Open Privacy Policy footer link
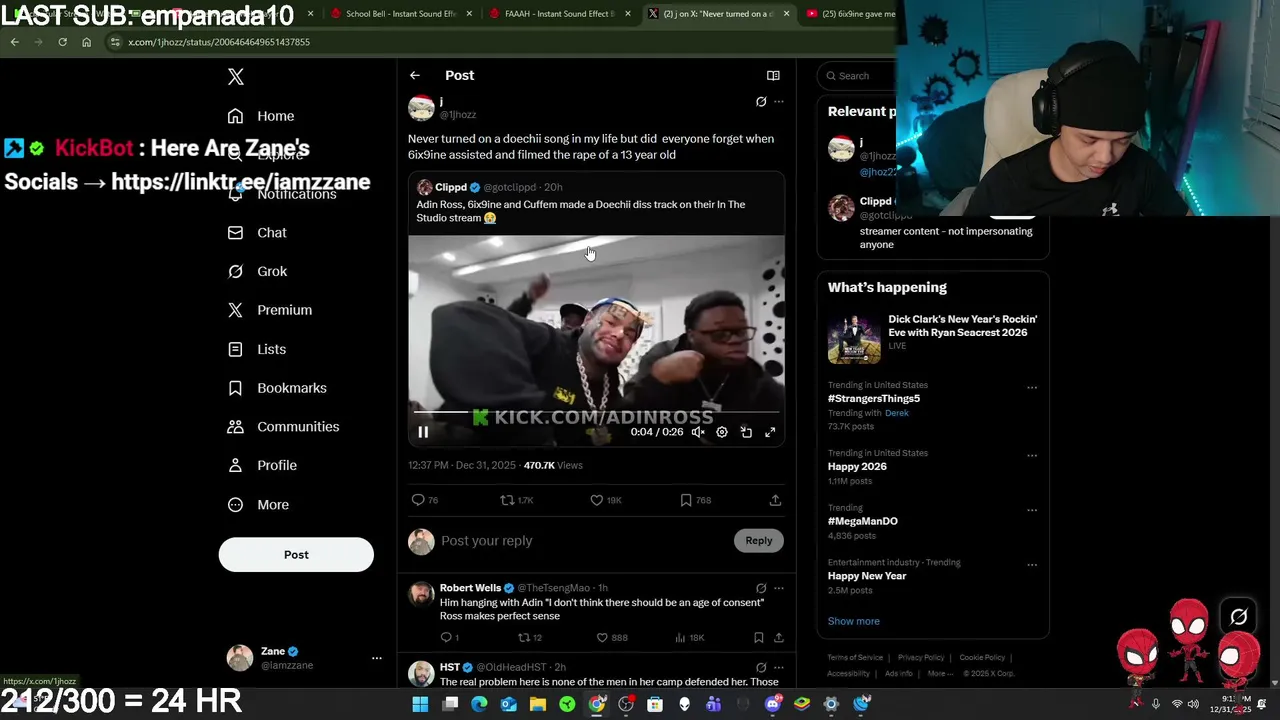The image size is (1280, 720). coord(921,658)
